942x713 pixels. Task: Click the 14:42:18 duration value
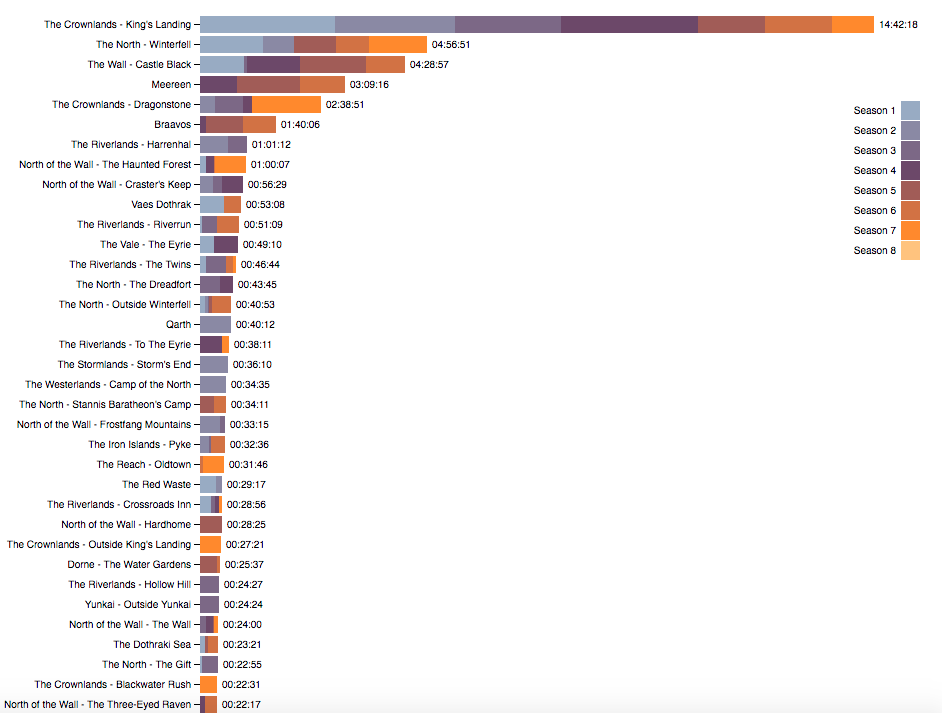(898, 25)
